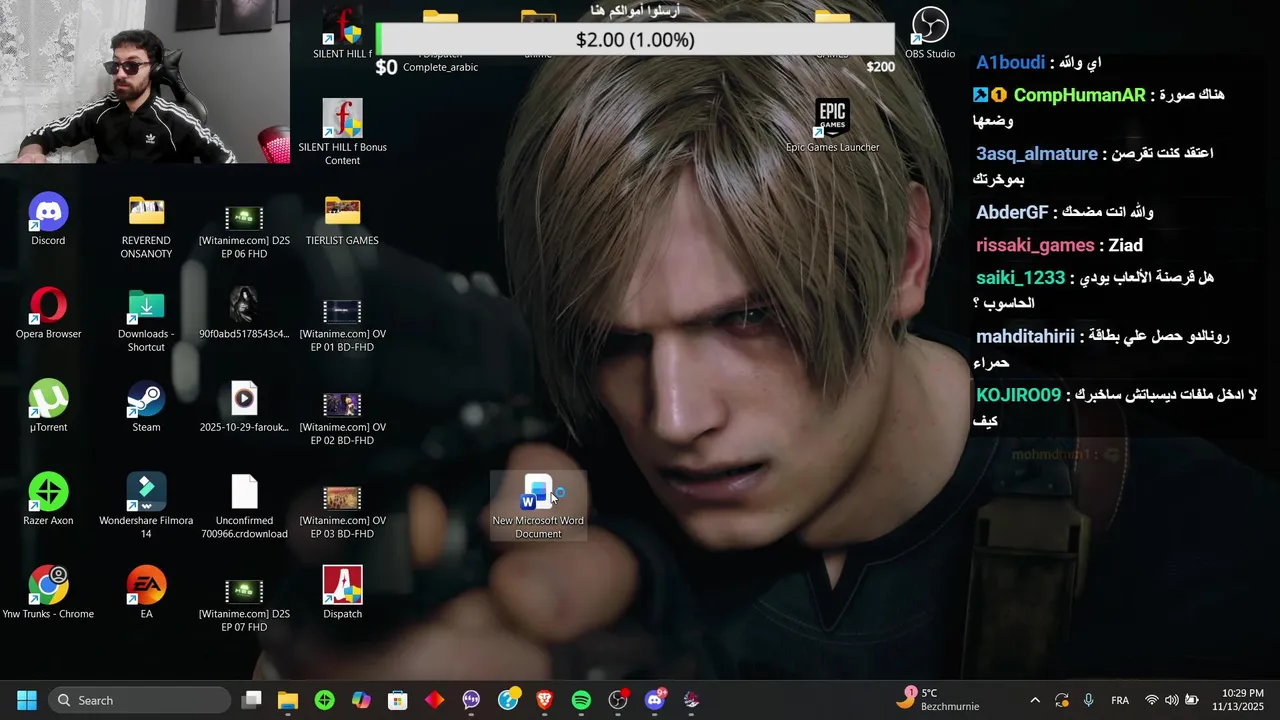Select the OBS Studio desktop shortcut
The image size is (1280, 720).
[930, 32]
